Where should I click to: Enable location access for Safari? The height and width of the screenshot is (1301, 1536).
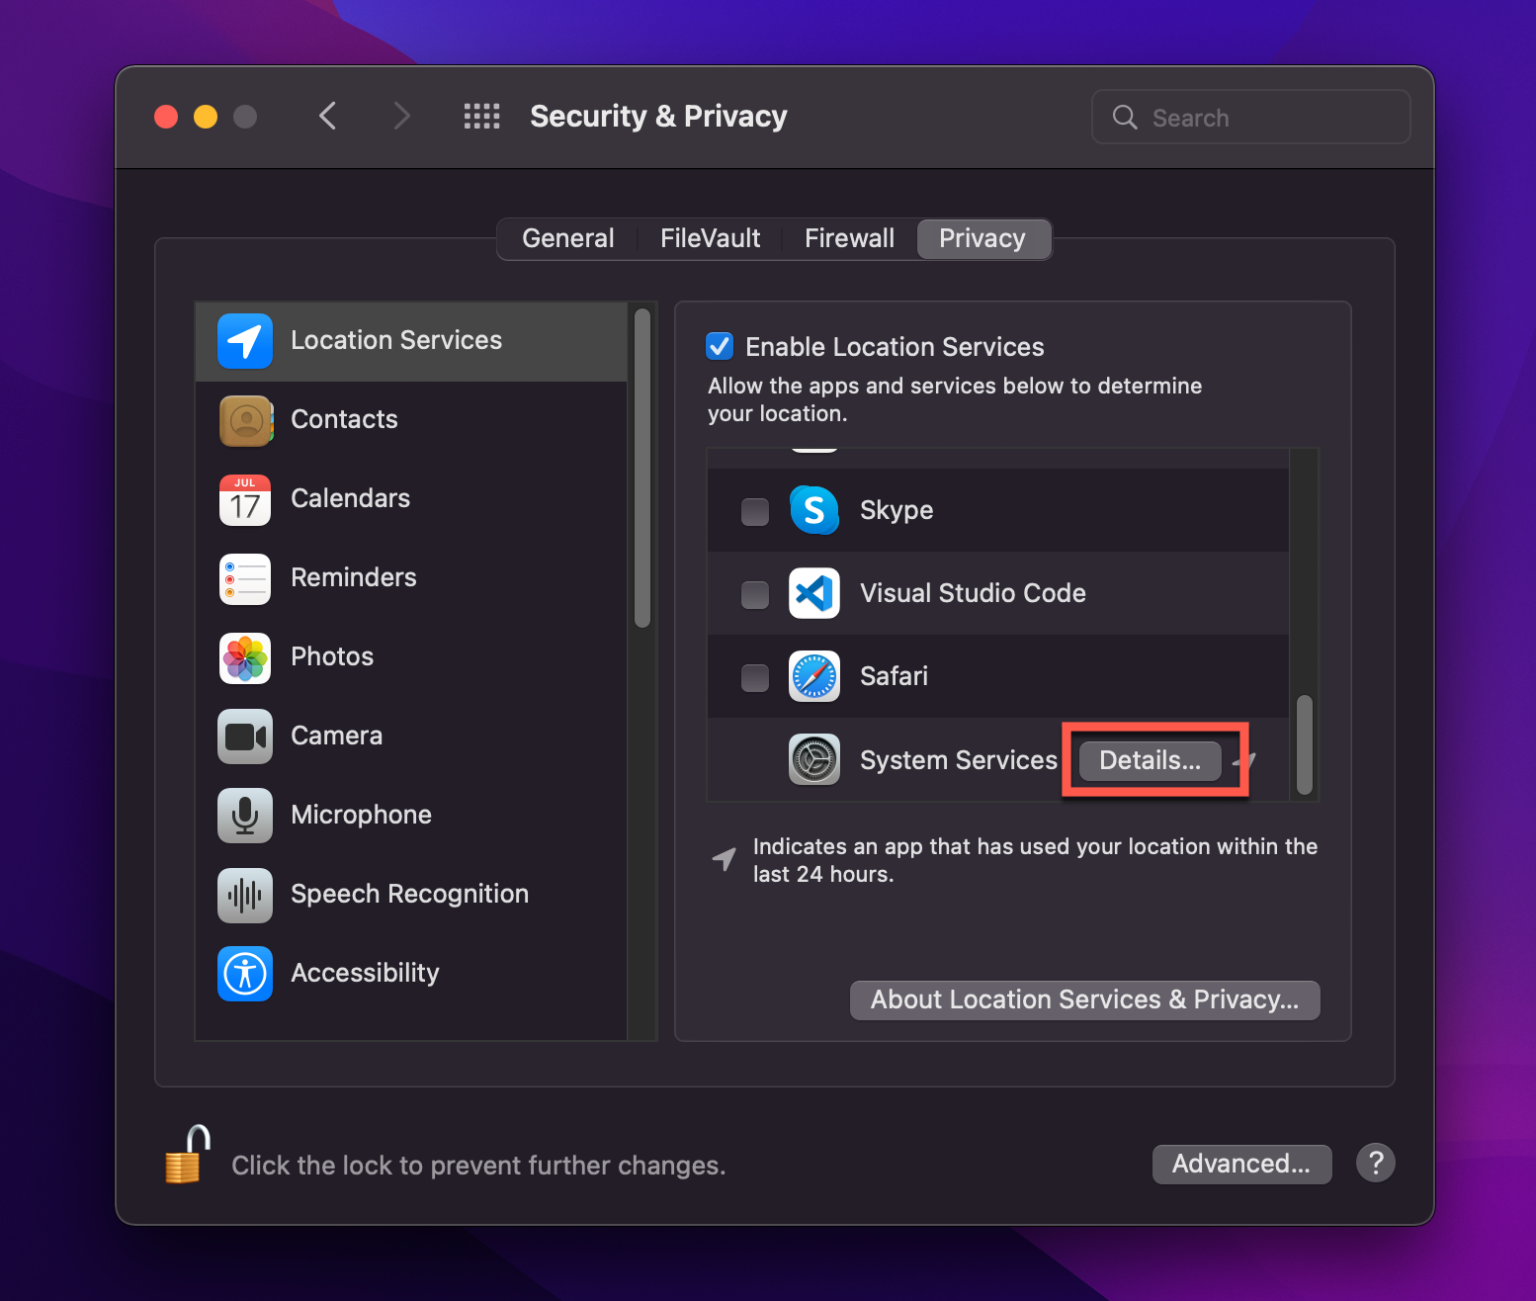tap(755, 677)
